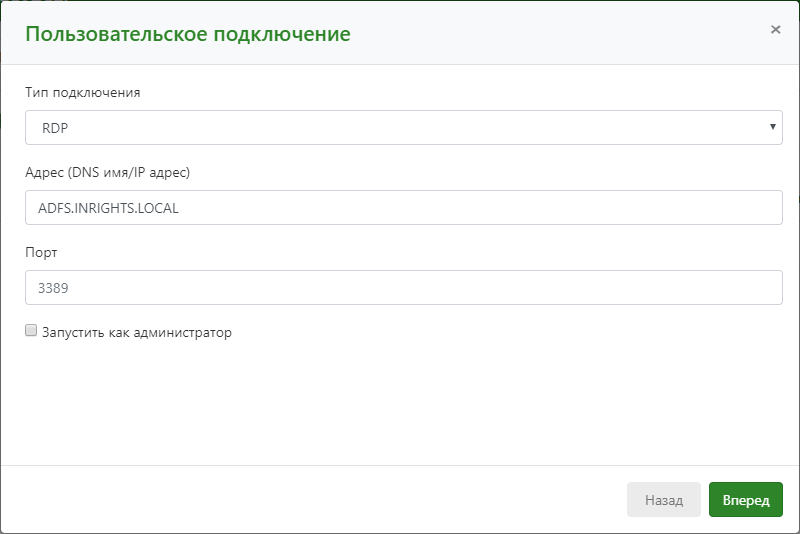Enable the Запустить как администратор checkbox
This screenshot has width=800, height=534.
click(31, 330)
